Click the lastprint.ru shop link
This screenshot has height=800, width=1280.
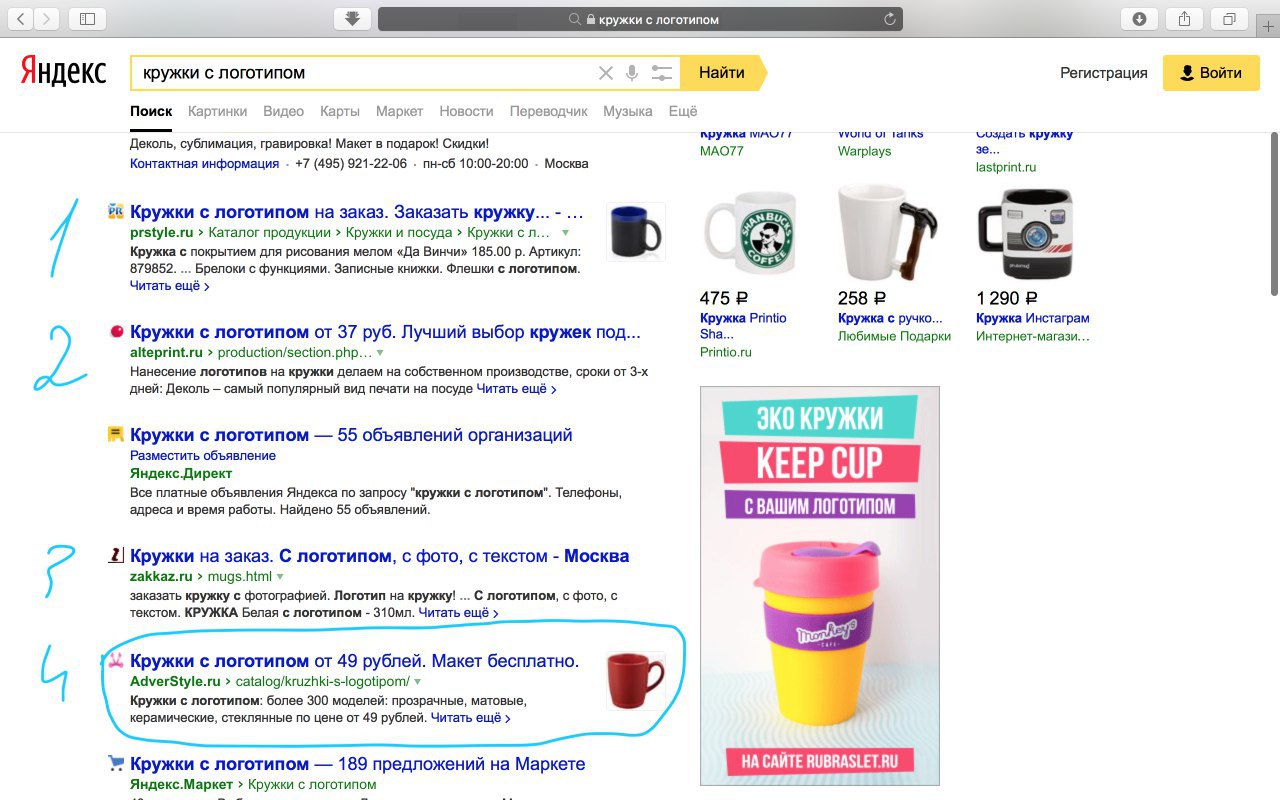1006,167
